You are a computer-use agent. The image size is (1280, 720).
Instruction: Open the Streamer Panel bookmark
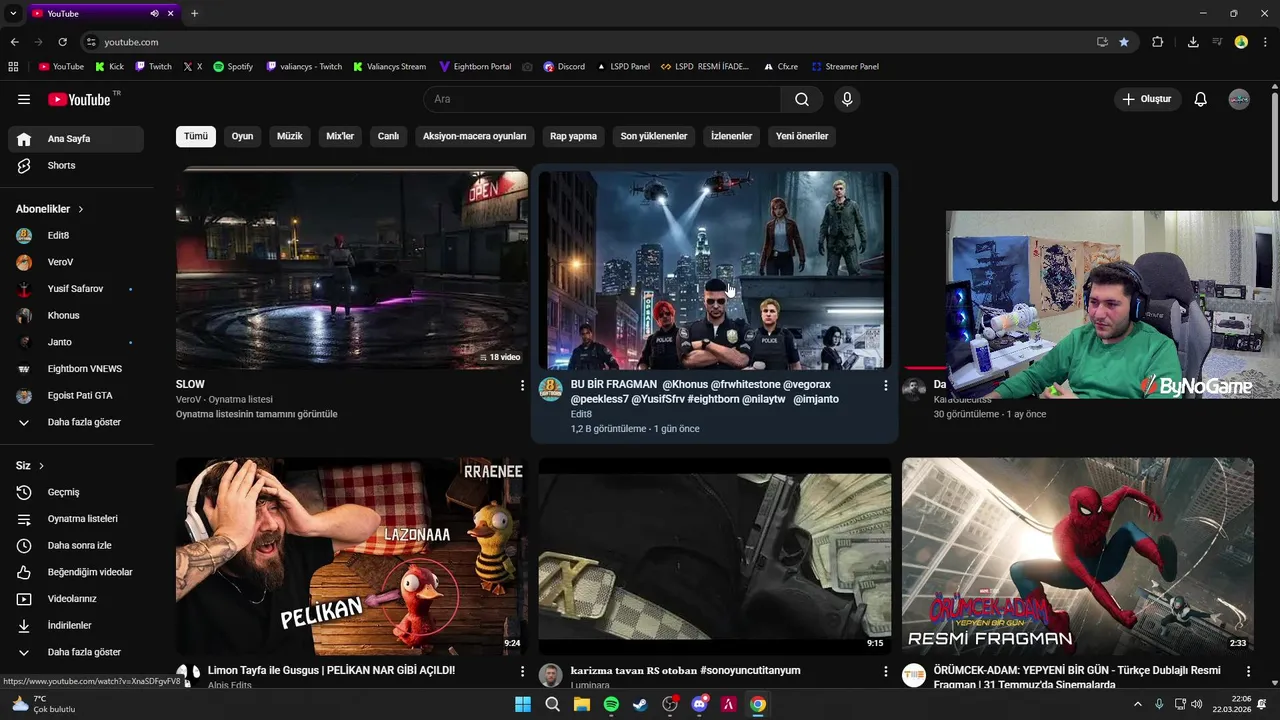point(845,67)
